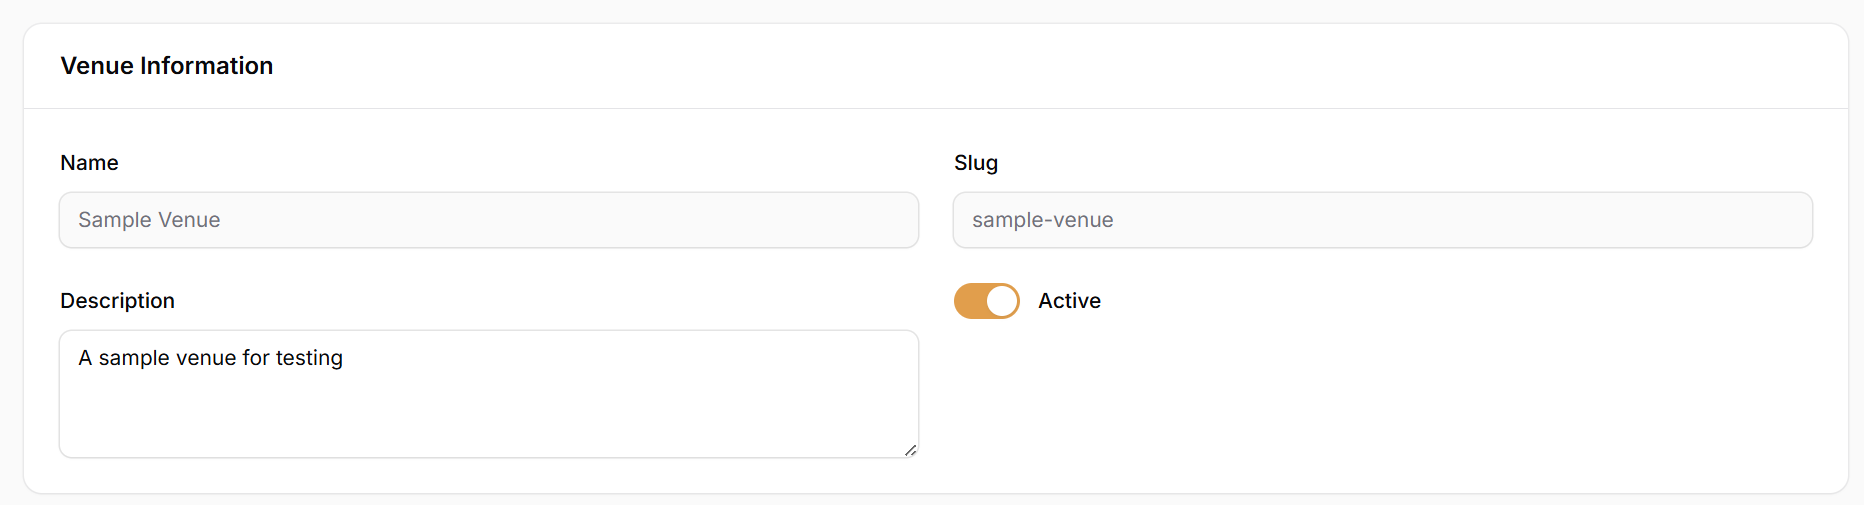Image resolution: width=1864 pixels, height=505 pixels.
Task: Click the text 'A sample venue for testing'
Action: (210, 358)
